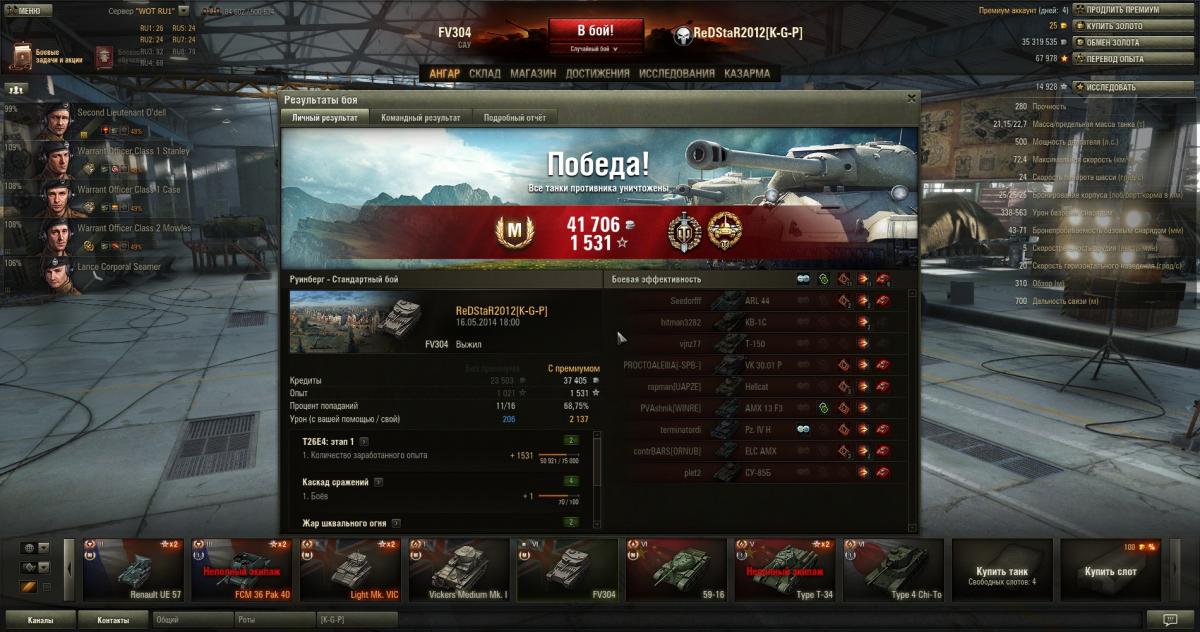Toggle the checkbox beside the camouflage filter
Image resolution: width=1200 pixels, height=632 pixels.
[45, 587]
